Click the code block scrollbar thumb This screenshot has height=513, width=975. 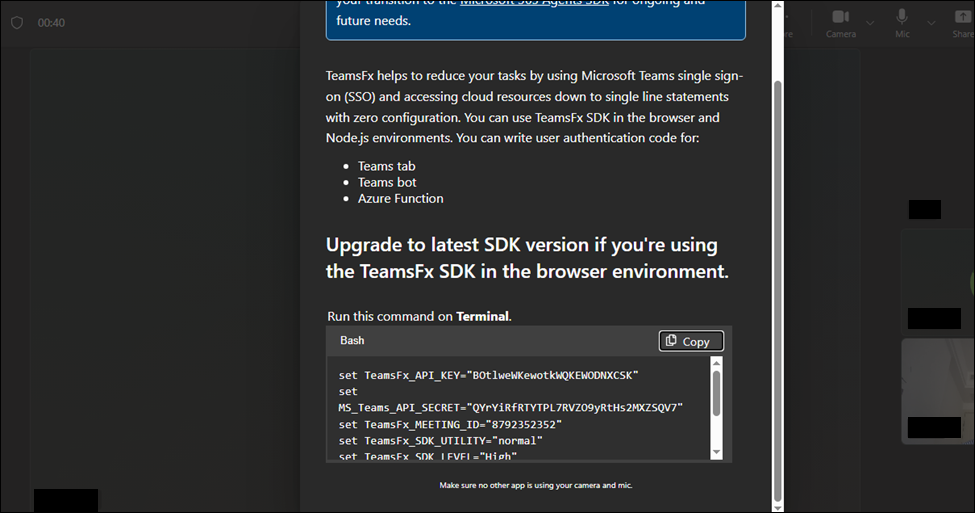tap(716, 390)
